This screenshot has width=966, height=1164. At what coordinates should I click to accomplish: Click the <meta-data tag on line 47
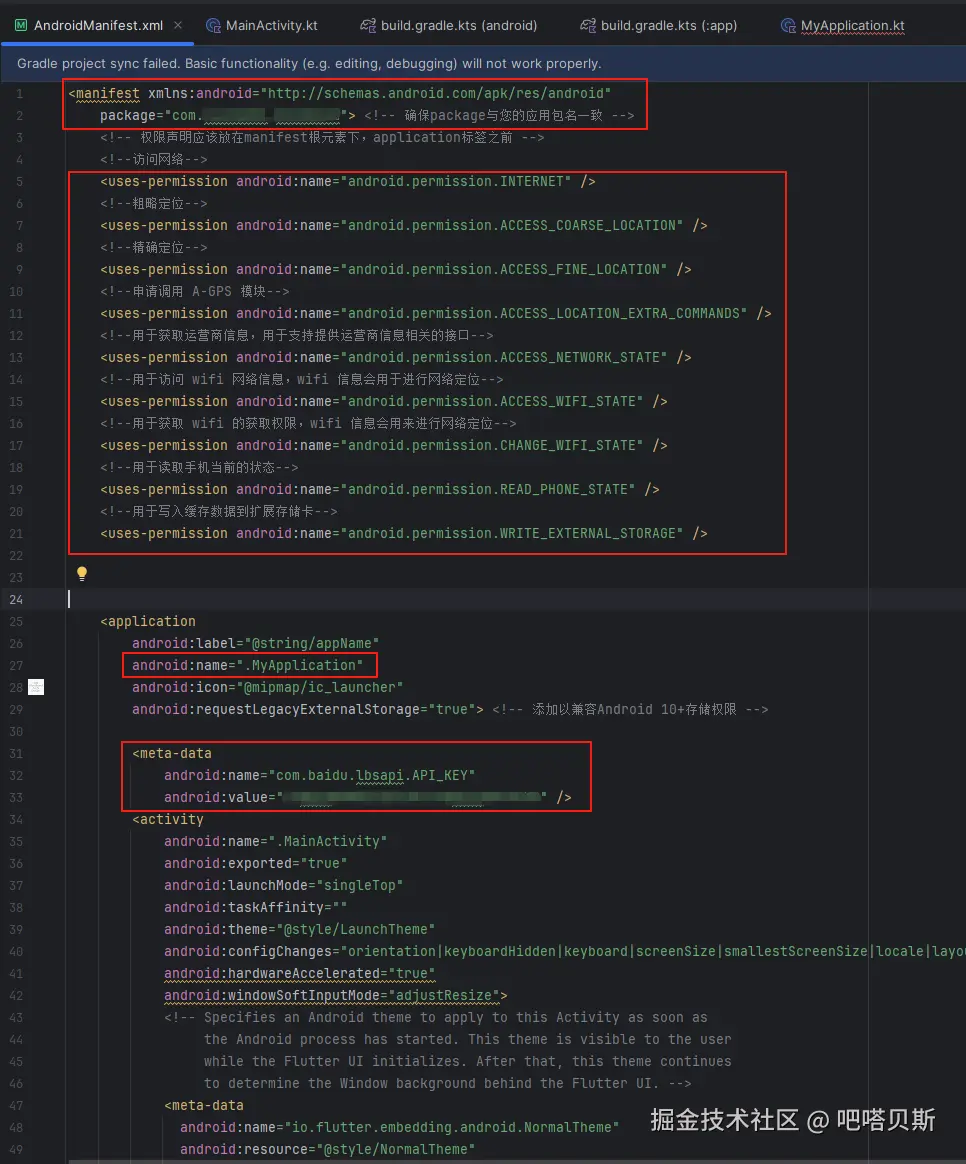tap(203, 1105)
